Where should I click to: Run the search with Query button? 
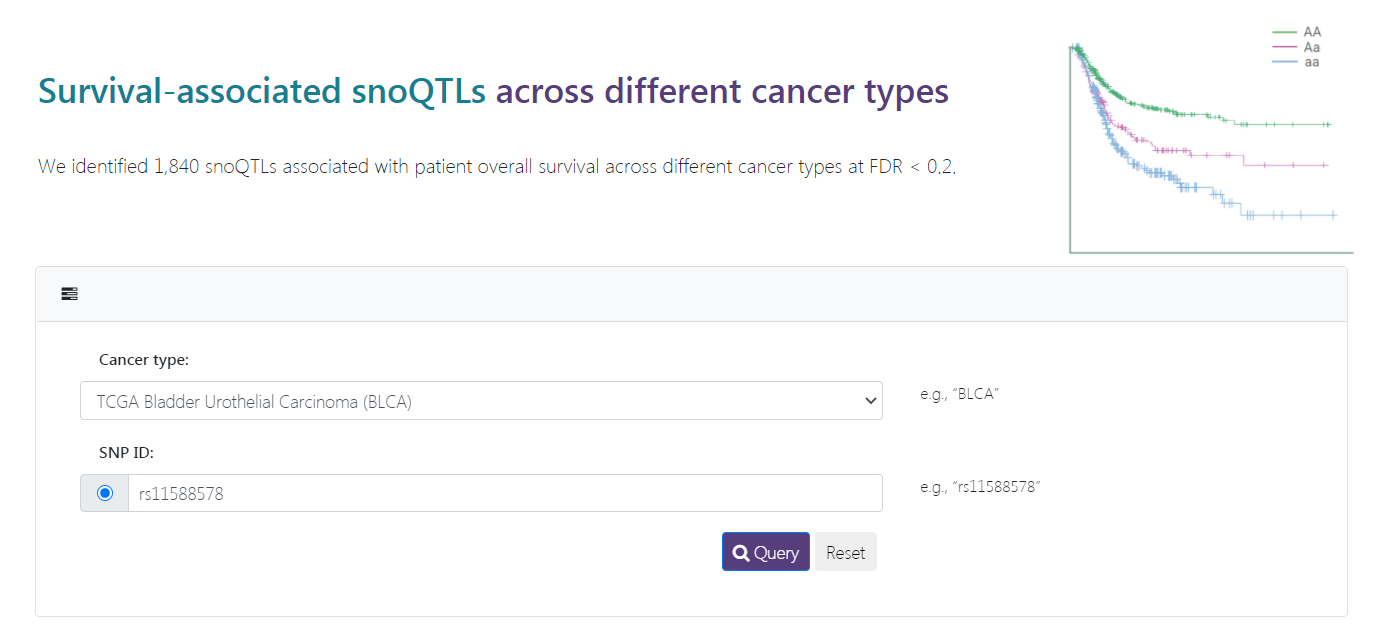pos(766,552)
